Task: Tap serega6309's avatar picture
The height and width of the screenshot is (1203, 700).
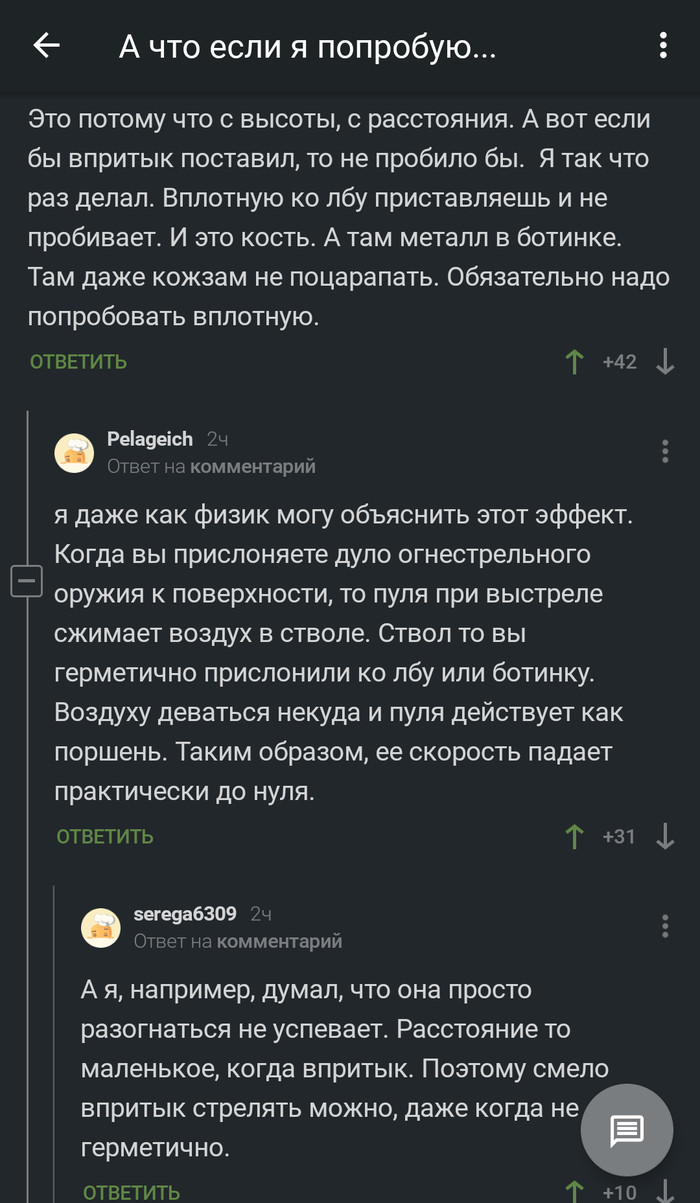Action: pos(101,927)
